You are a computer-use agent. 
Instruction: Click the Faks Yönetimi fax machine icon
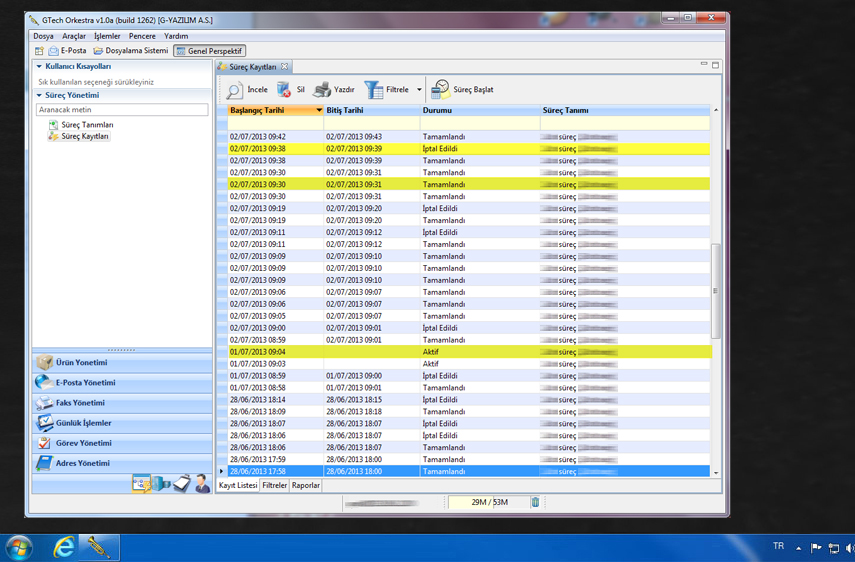tap(44, 403)
